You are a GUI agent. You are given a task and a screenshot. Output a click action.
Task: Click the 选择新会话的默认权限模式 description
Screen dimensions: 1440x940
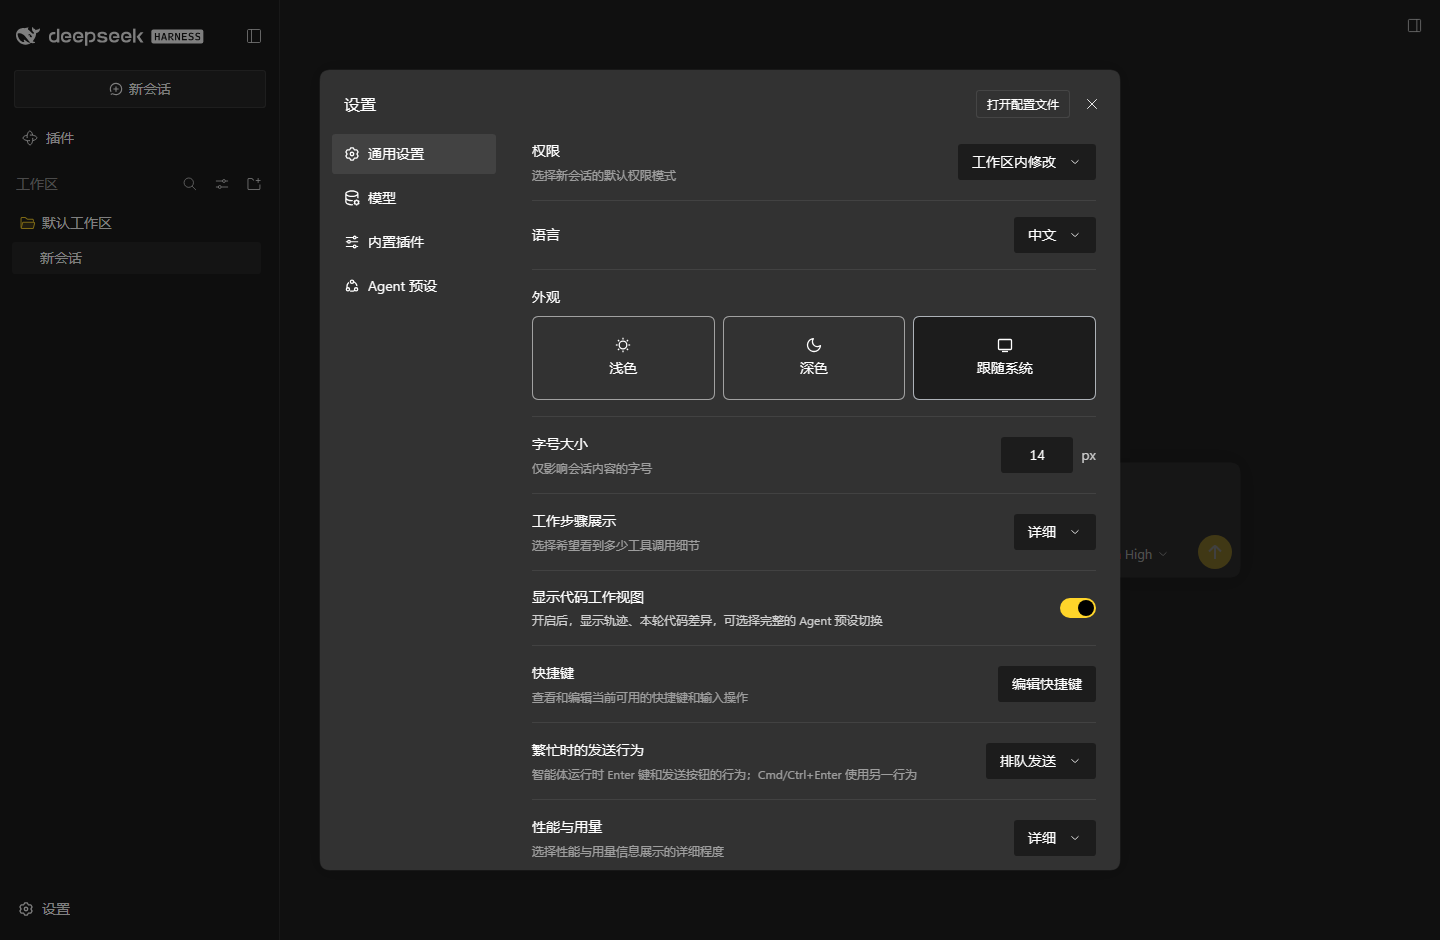604,175
